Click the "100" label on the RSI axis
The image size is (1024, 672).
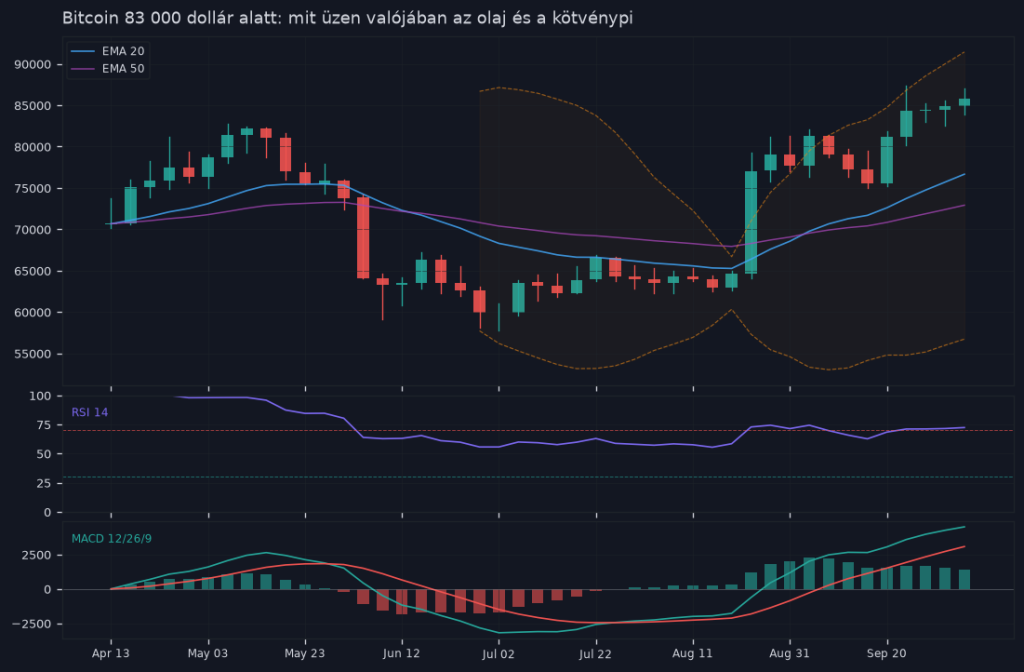click(40, 396)
